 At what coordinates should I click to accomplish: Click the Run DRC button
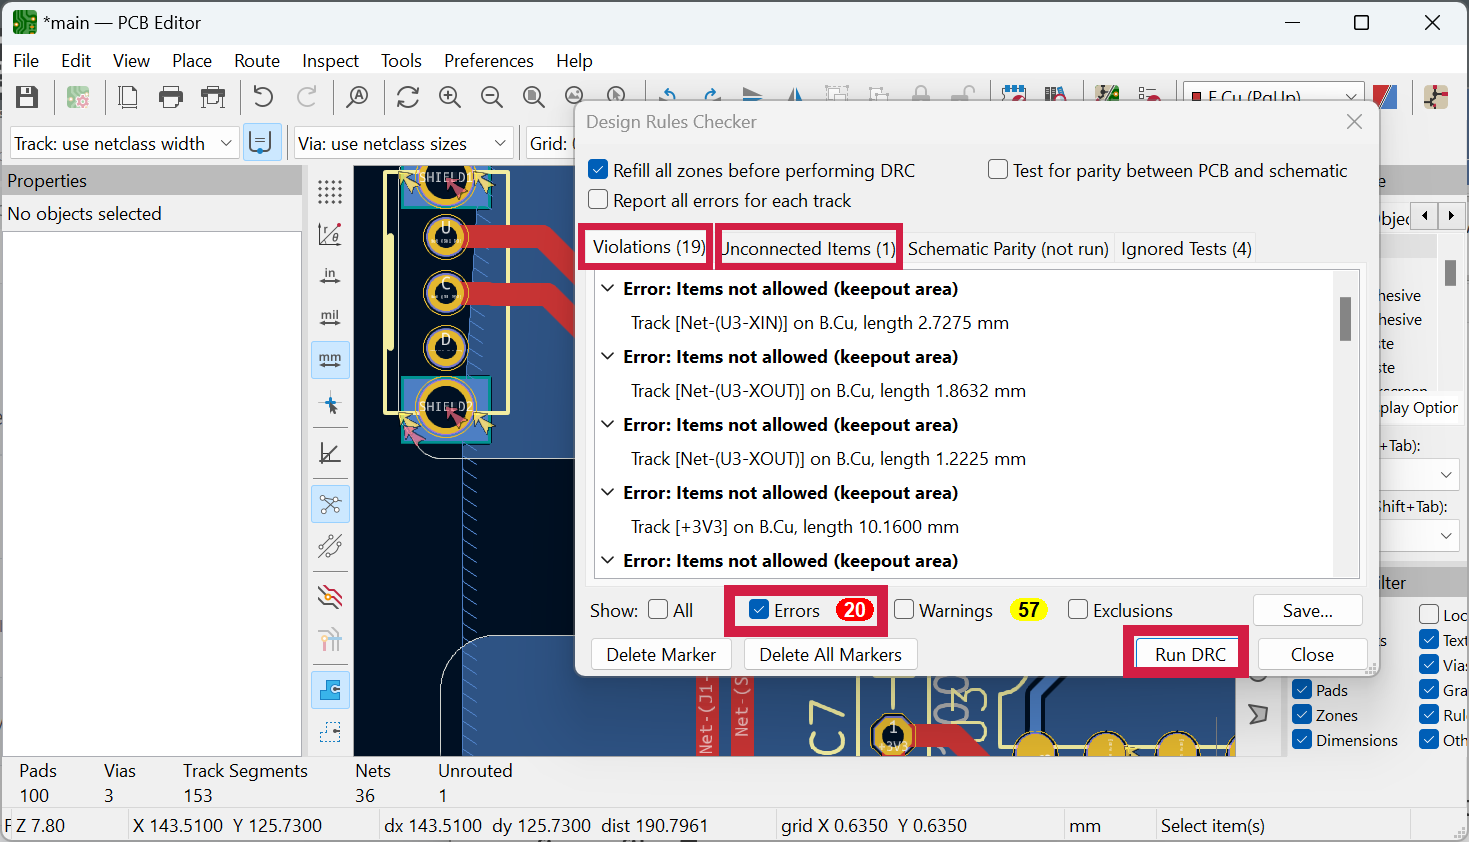point(1190,654)
